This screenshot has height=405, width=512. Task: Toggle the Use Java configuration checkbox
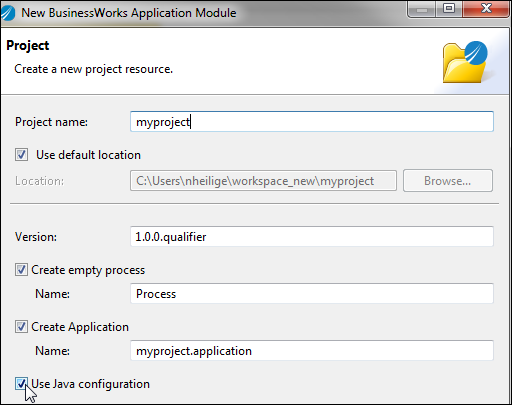click(21, 384)
